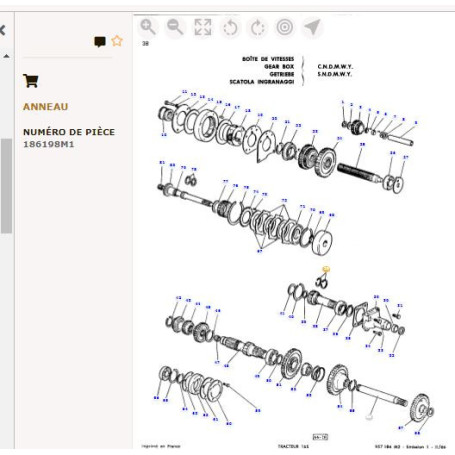Select callout number 21 in the top assembly
The image size is (455, 455).
pos(287,122)
